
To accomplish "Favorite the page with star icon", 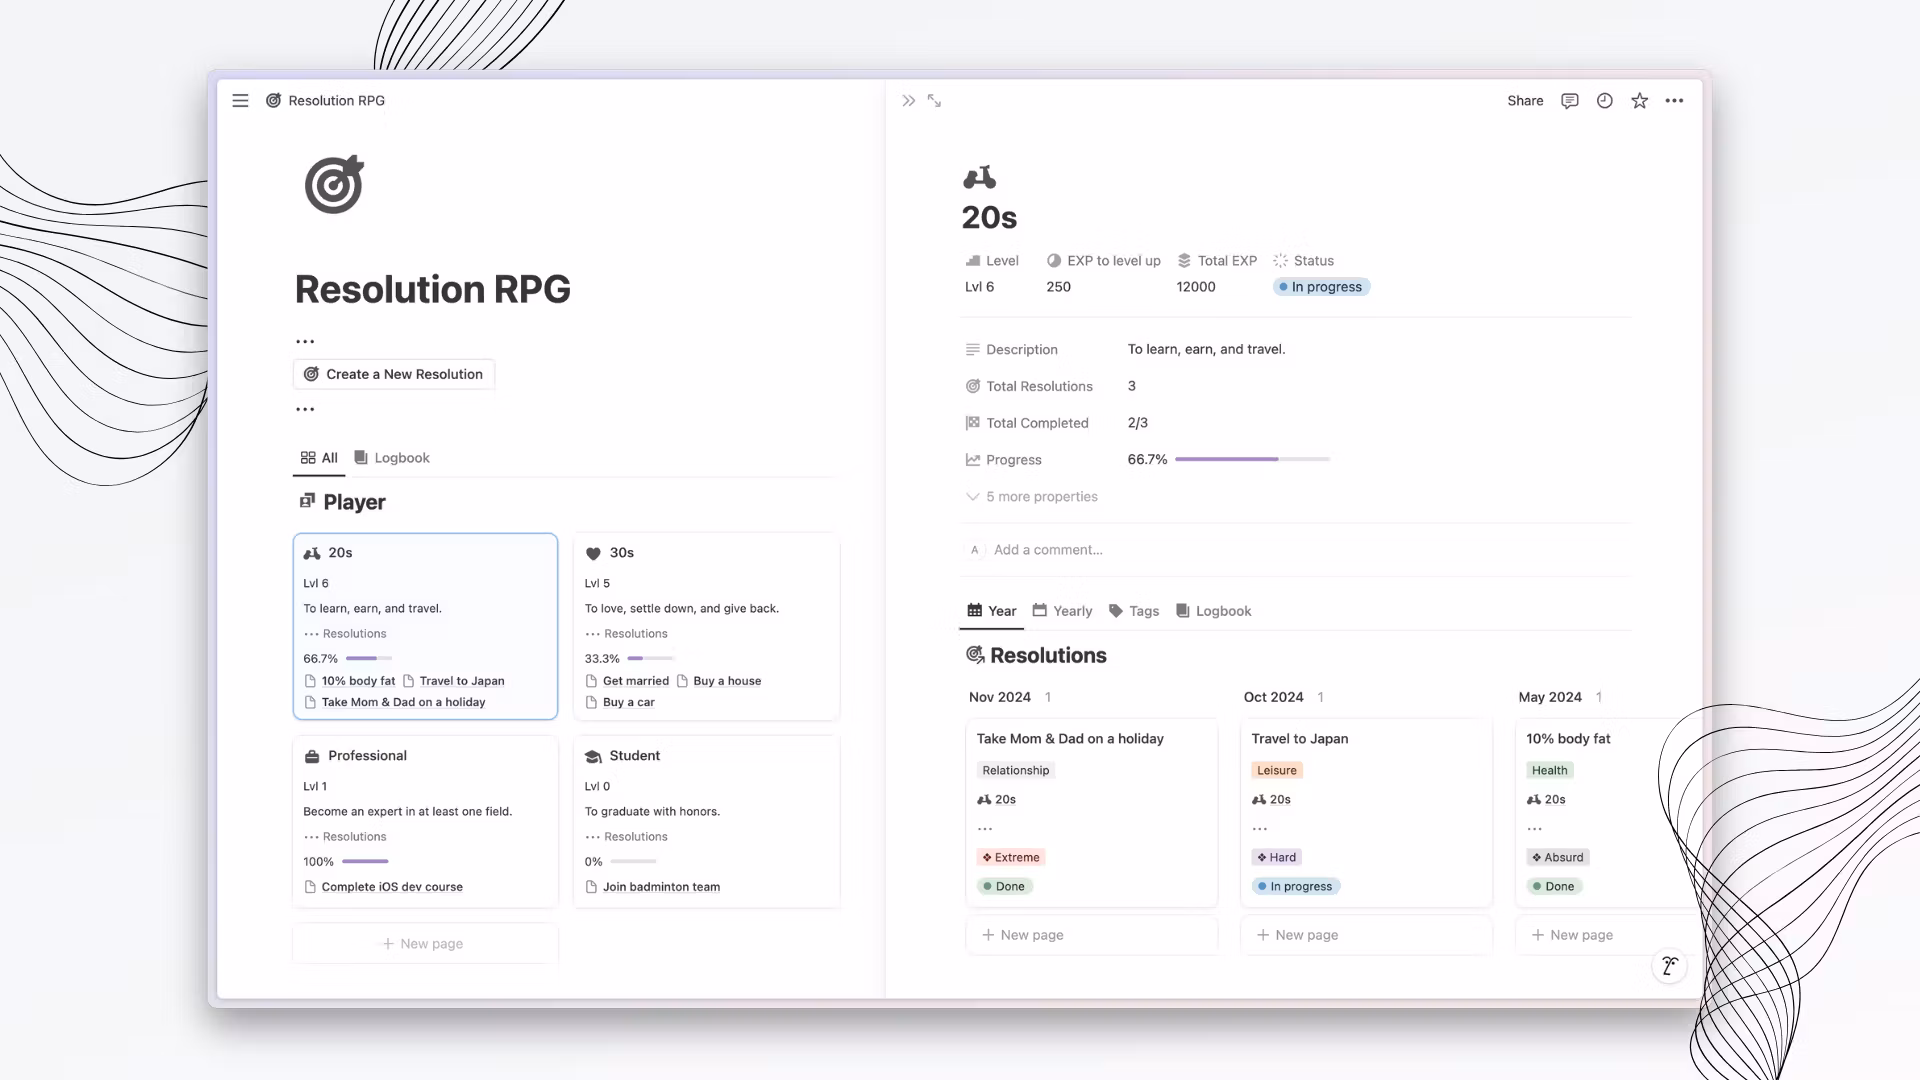I will (x=1639, y=101).
